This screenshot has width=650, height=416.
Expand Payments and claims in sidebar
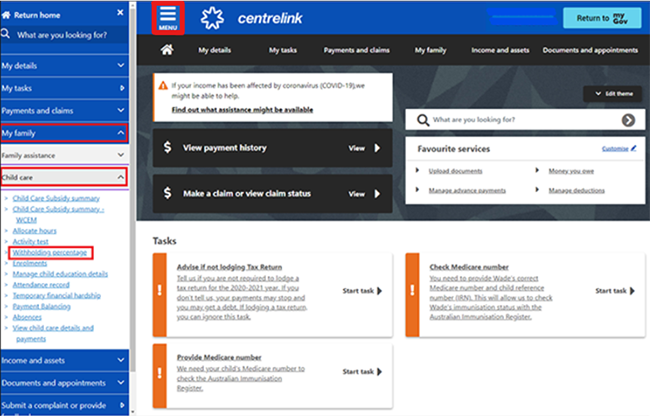[x=122, y=110]
